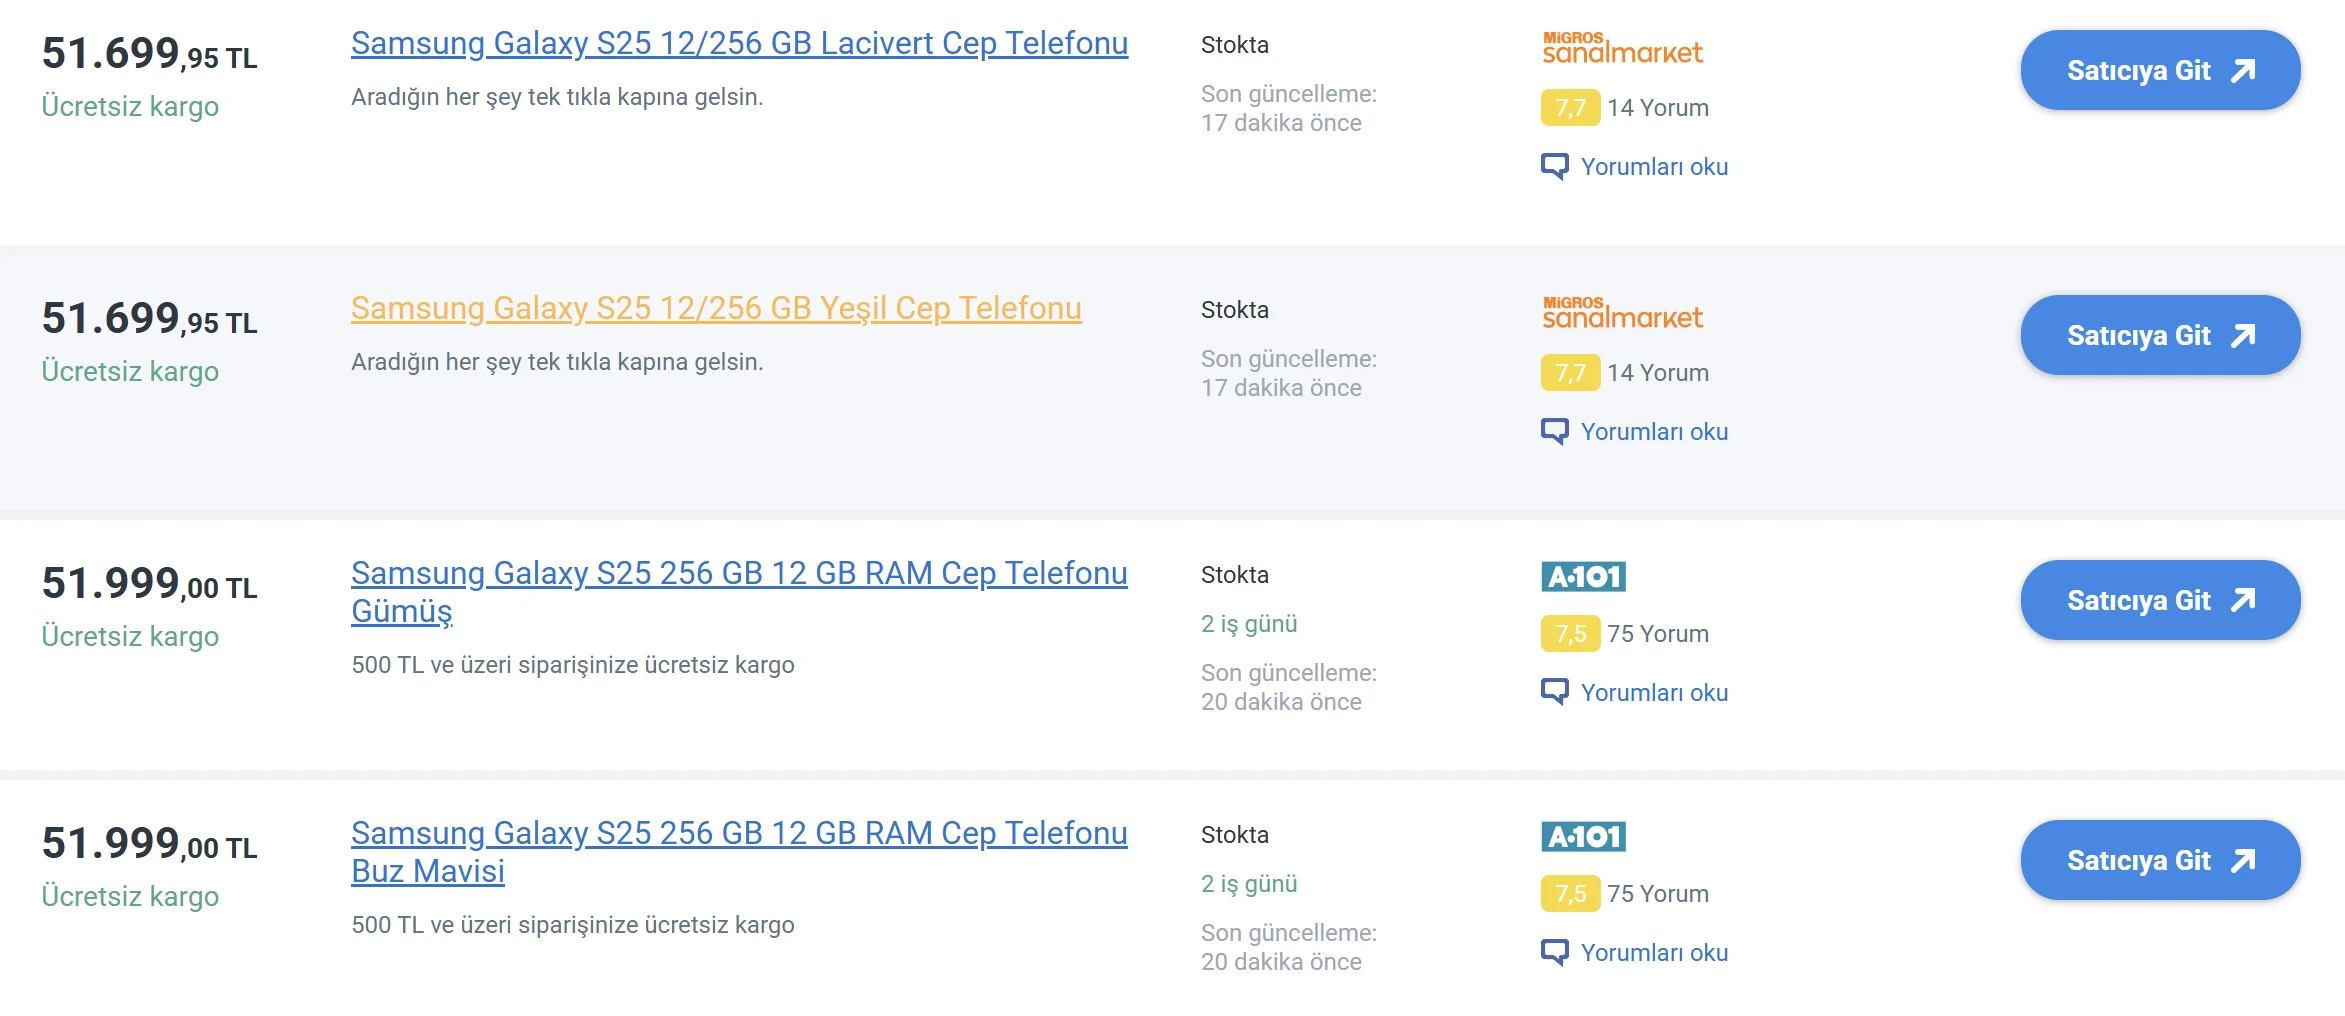This screenshot has width=2345, height=1016.
Task: Click Migros Sanalmarket logo in Lacivert listing
Action: pyautogui.click(x=1621, y=48)
